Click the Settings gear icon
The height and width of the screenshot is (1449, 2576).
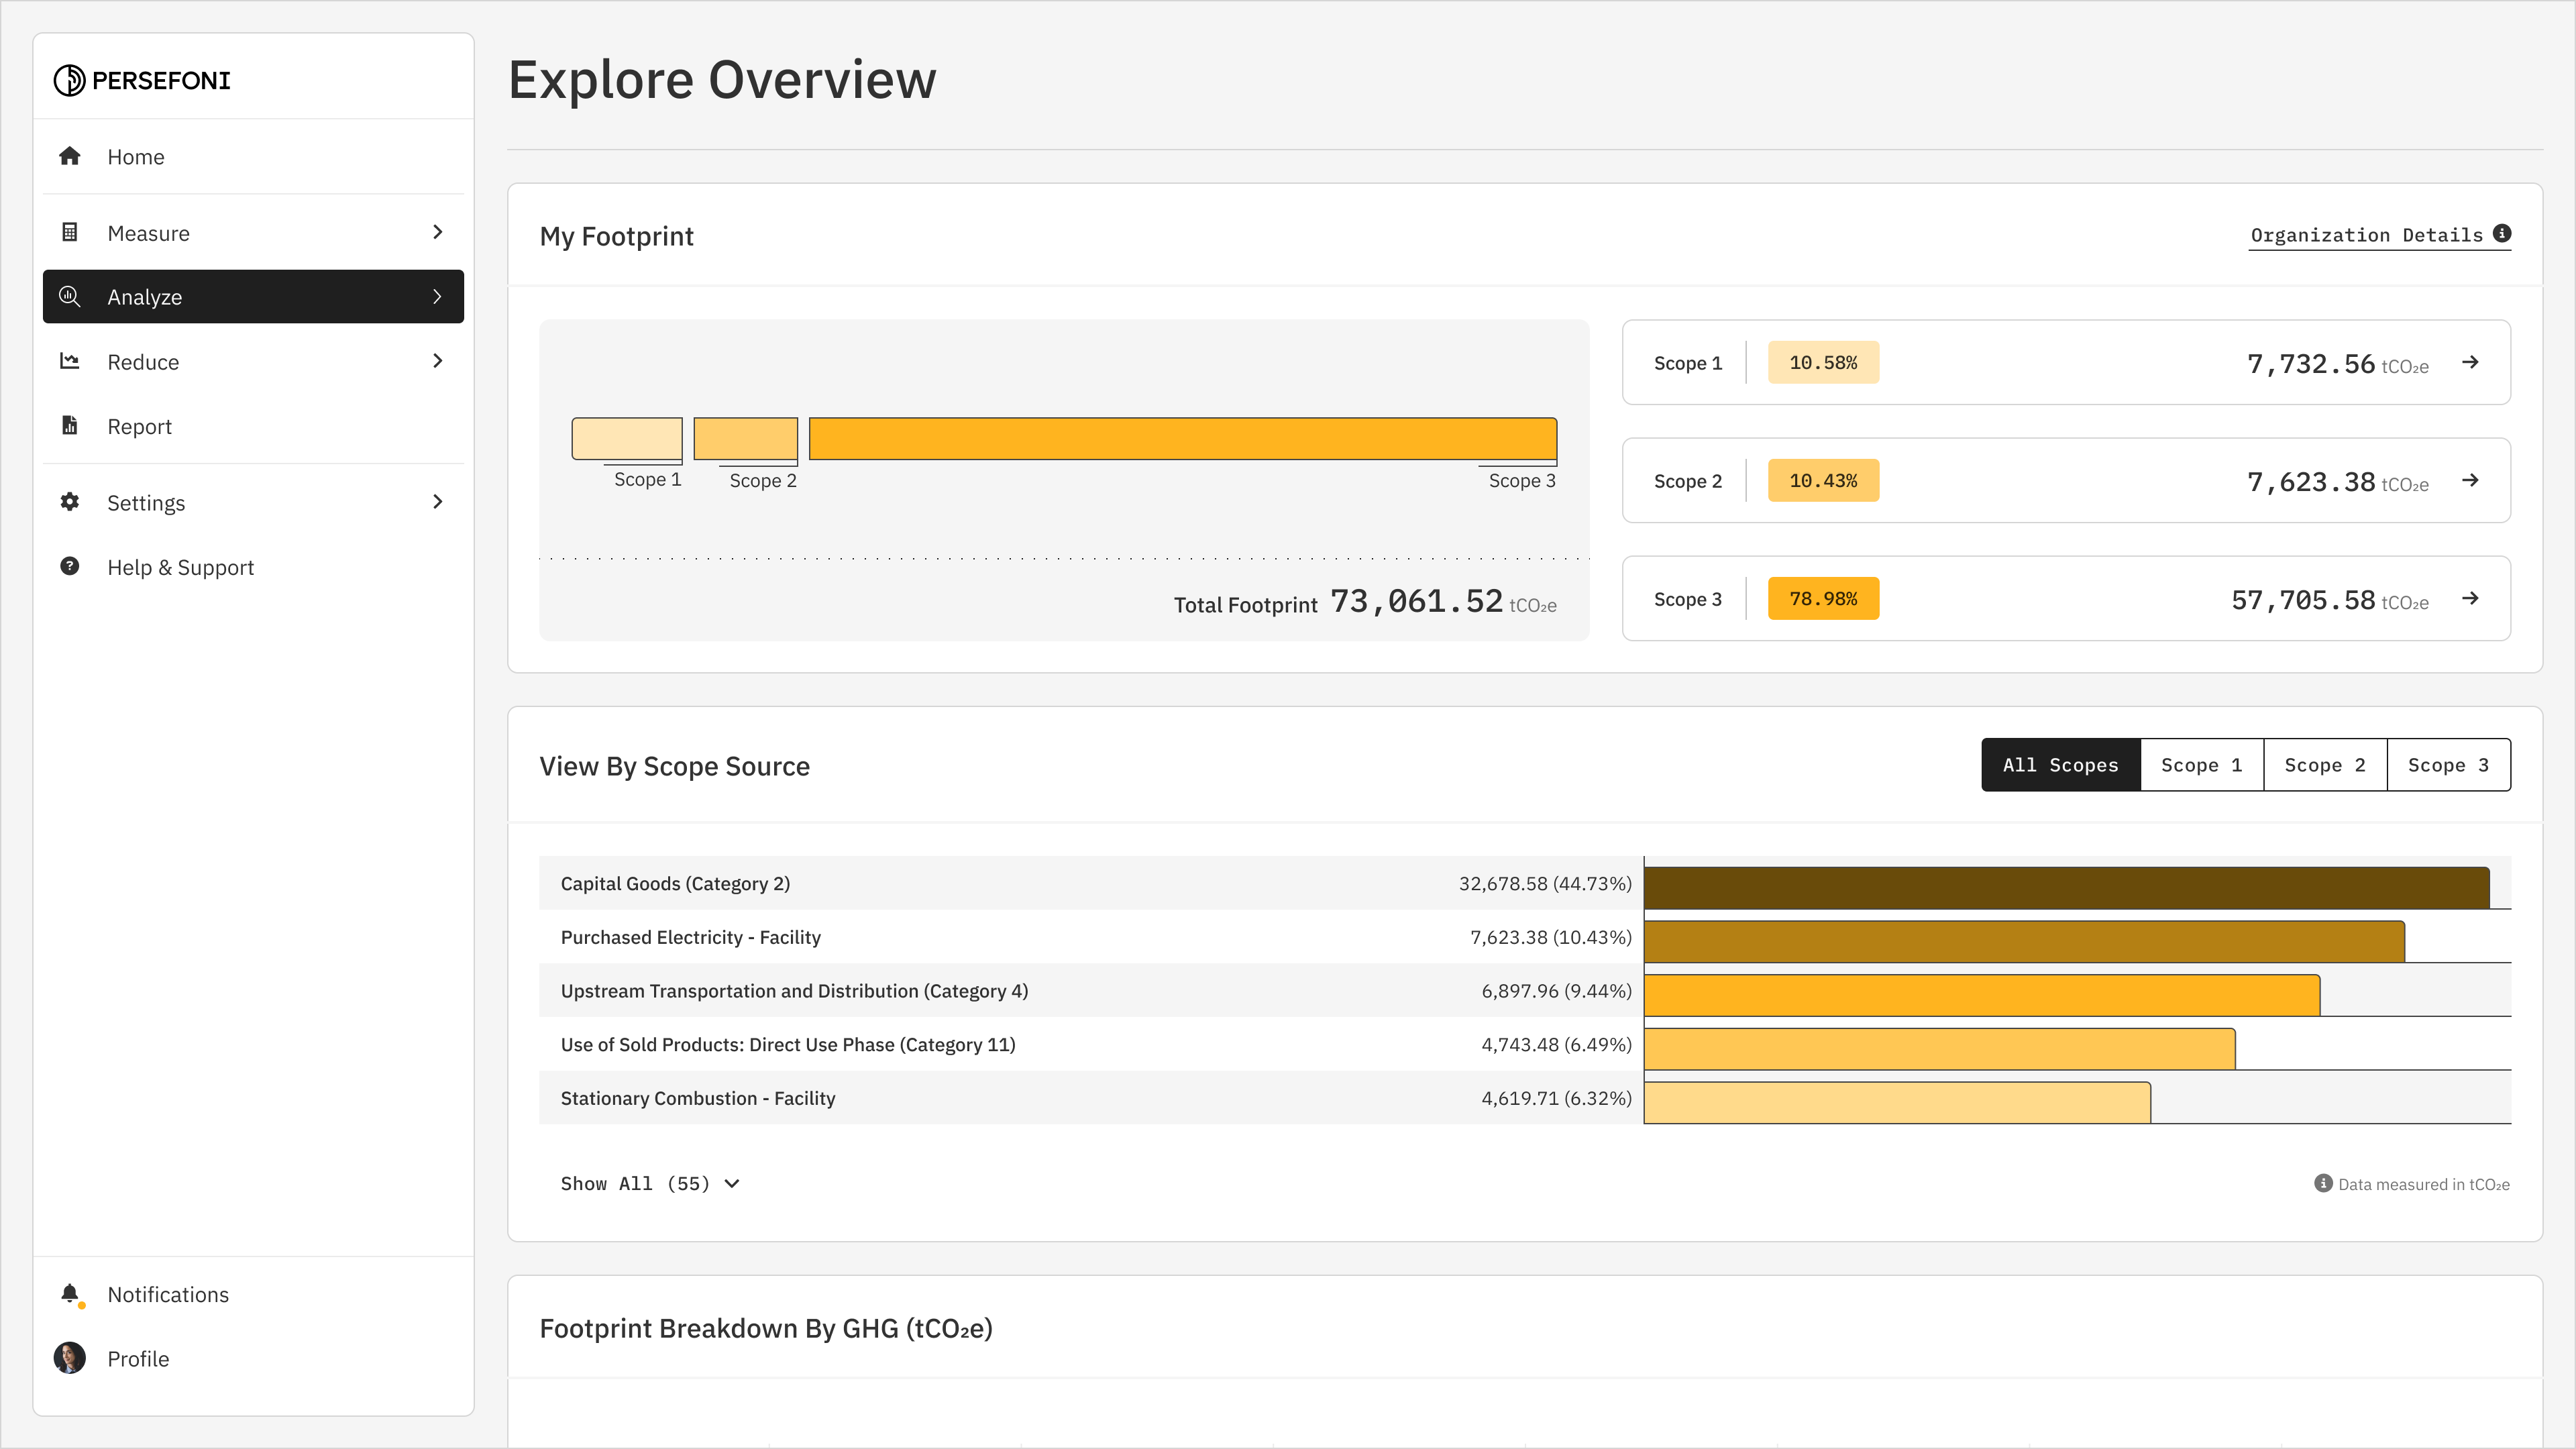coord(69,502)
